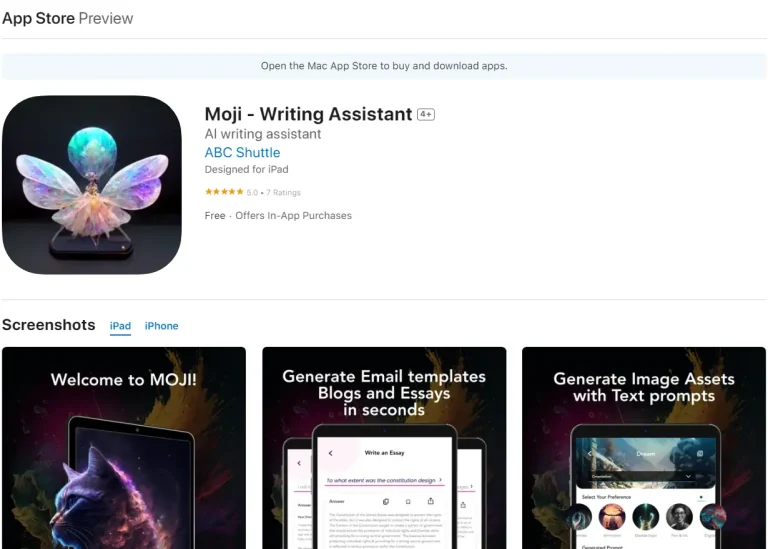The width and height of the screenshot is (768, 549).
Task: Switch to the iPad screenshots tab
Action: [x=120, y=326]
